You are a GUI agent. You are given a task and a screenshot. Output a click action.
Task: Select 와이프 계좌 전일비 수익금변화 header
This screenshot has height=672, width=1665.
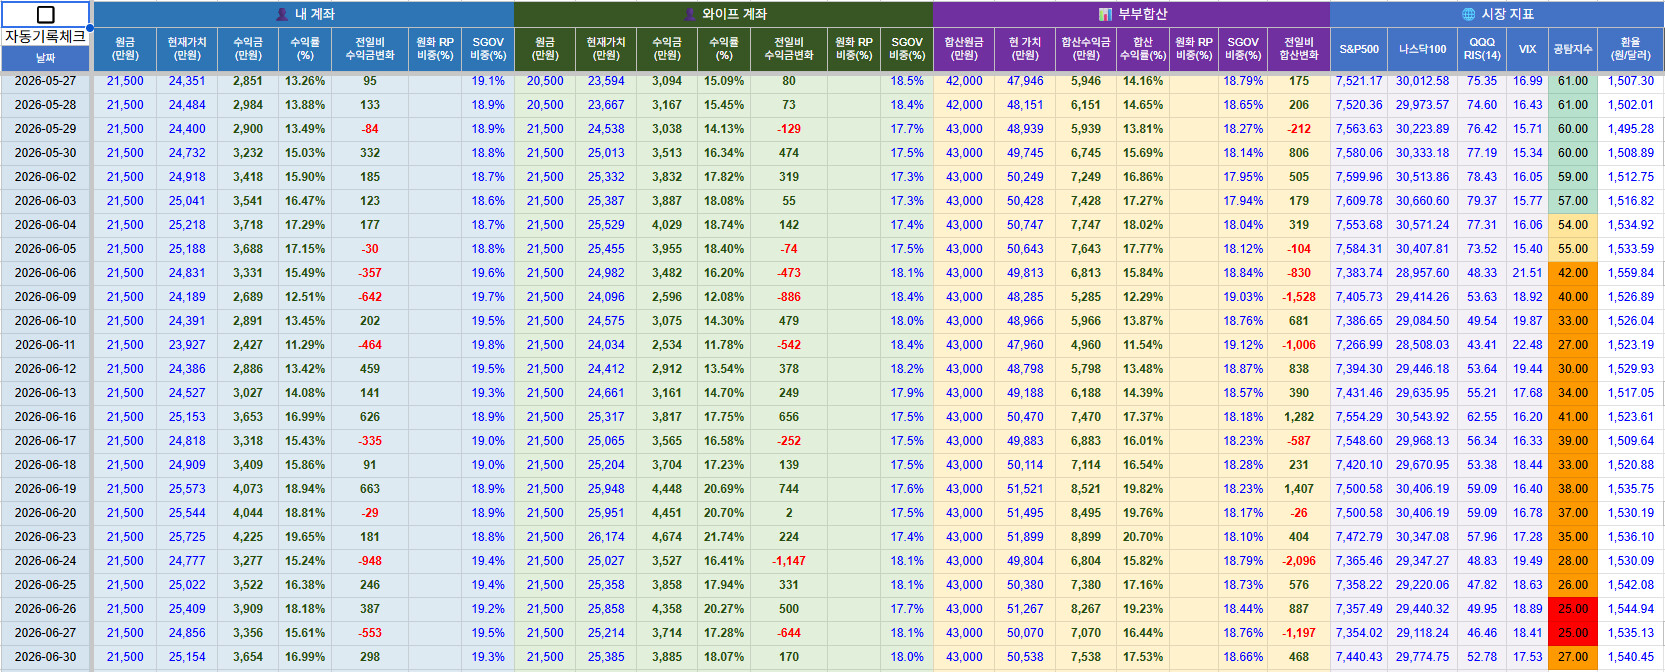pyautogui.click(x=789, y=49)
